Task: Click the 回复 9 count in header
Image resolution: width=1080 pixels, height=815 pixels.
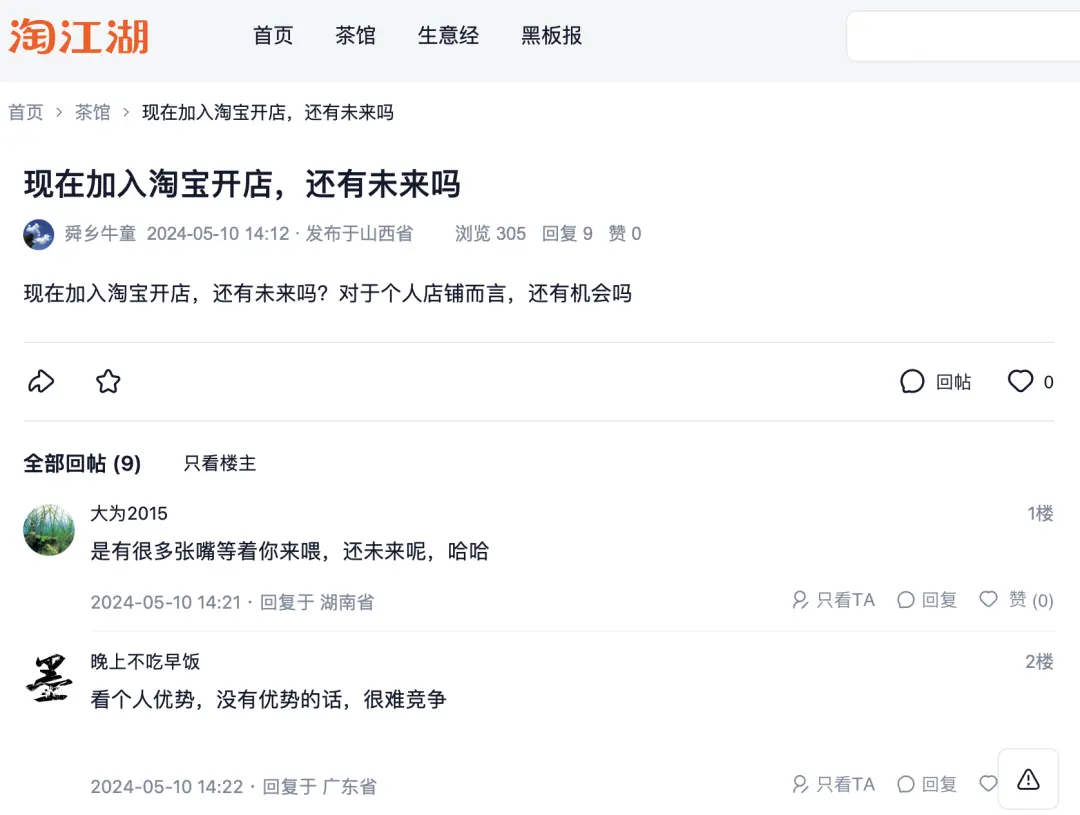Action: coord(567,234)
